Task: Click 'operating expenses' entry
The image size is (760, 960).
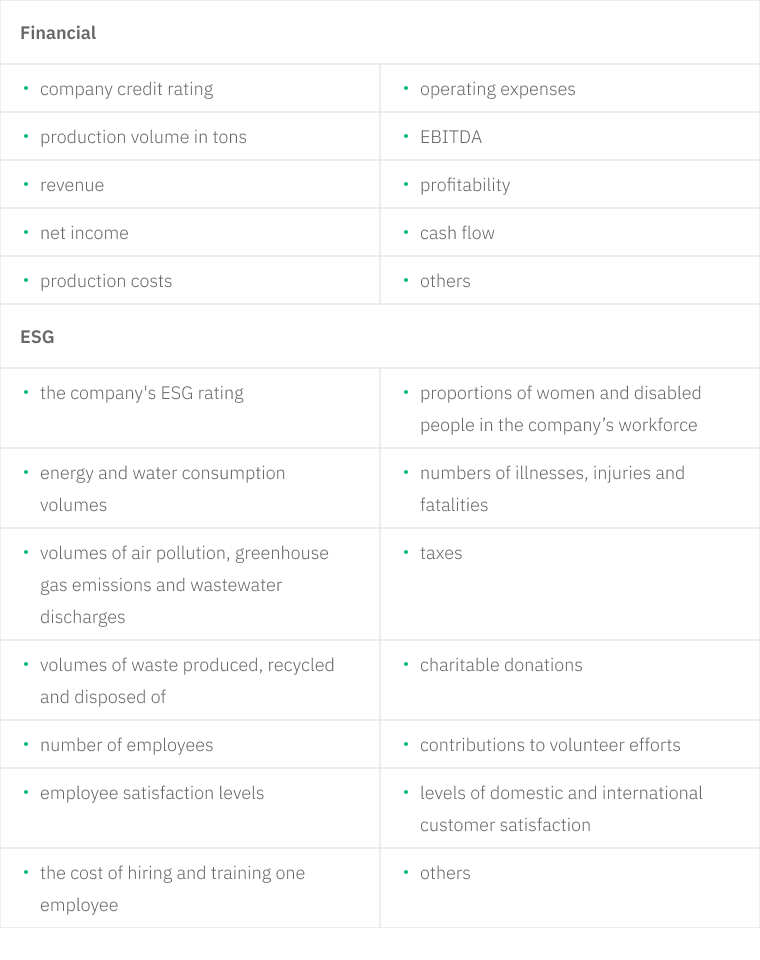Action: [x=497, y=89]
